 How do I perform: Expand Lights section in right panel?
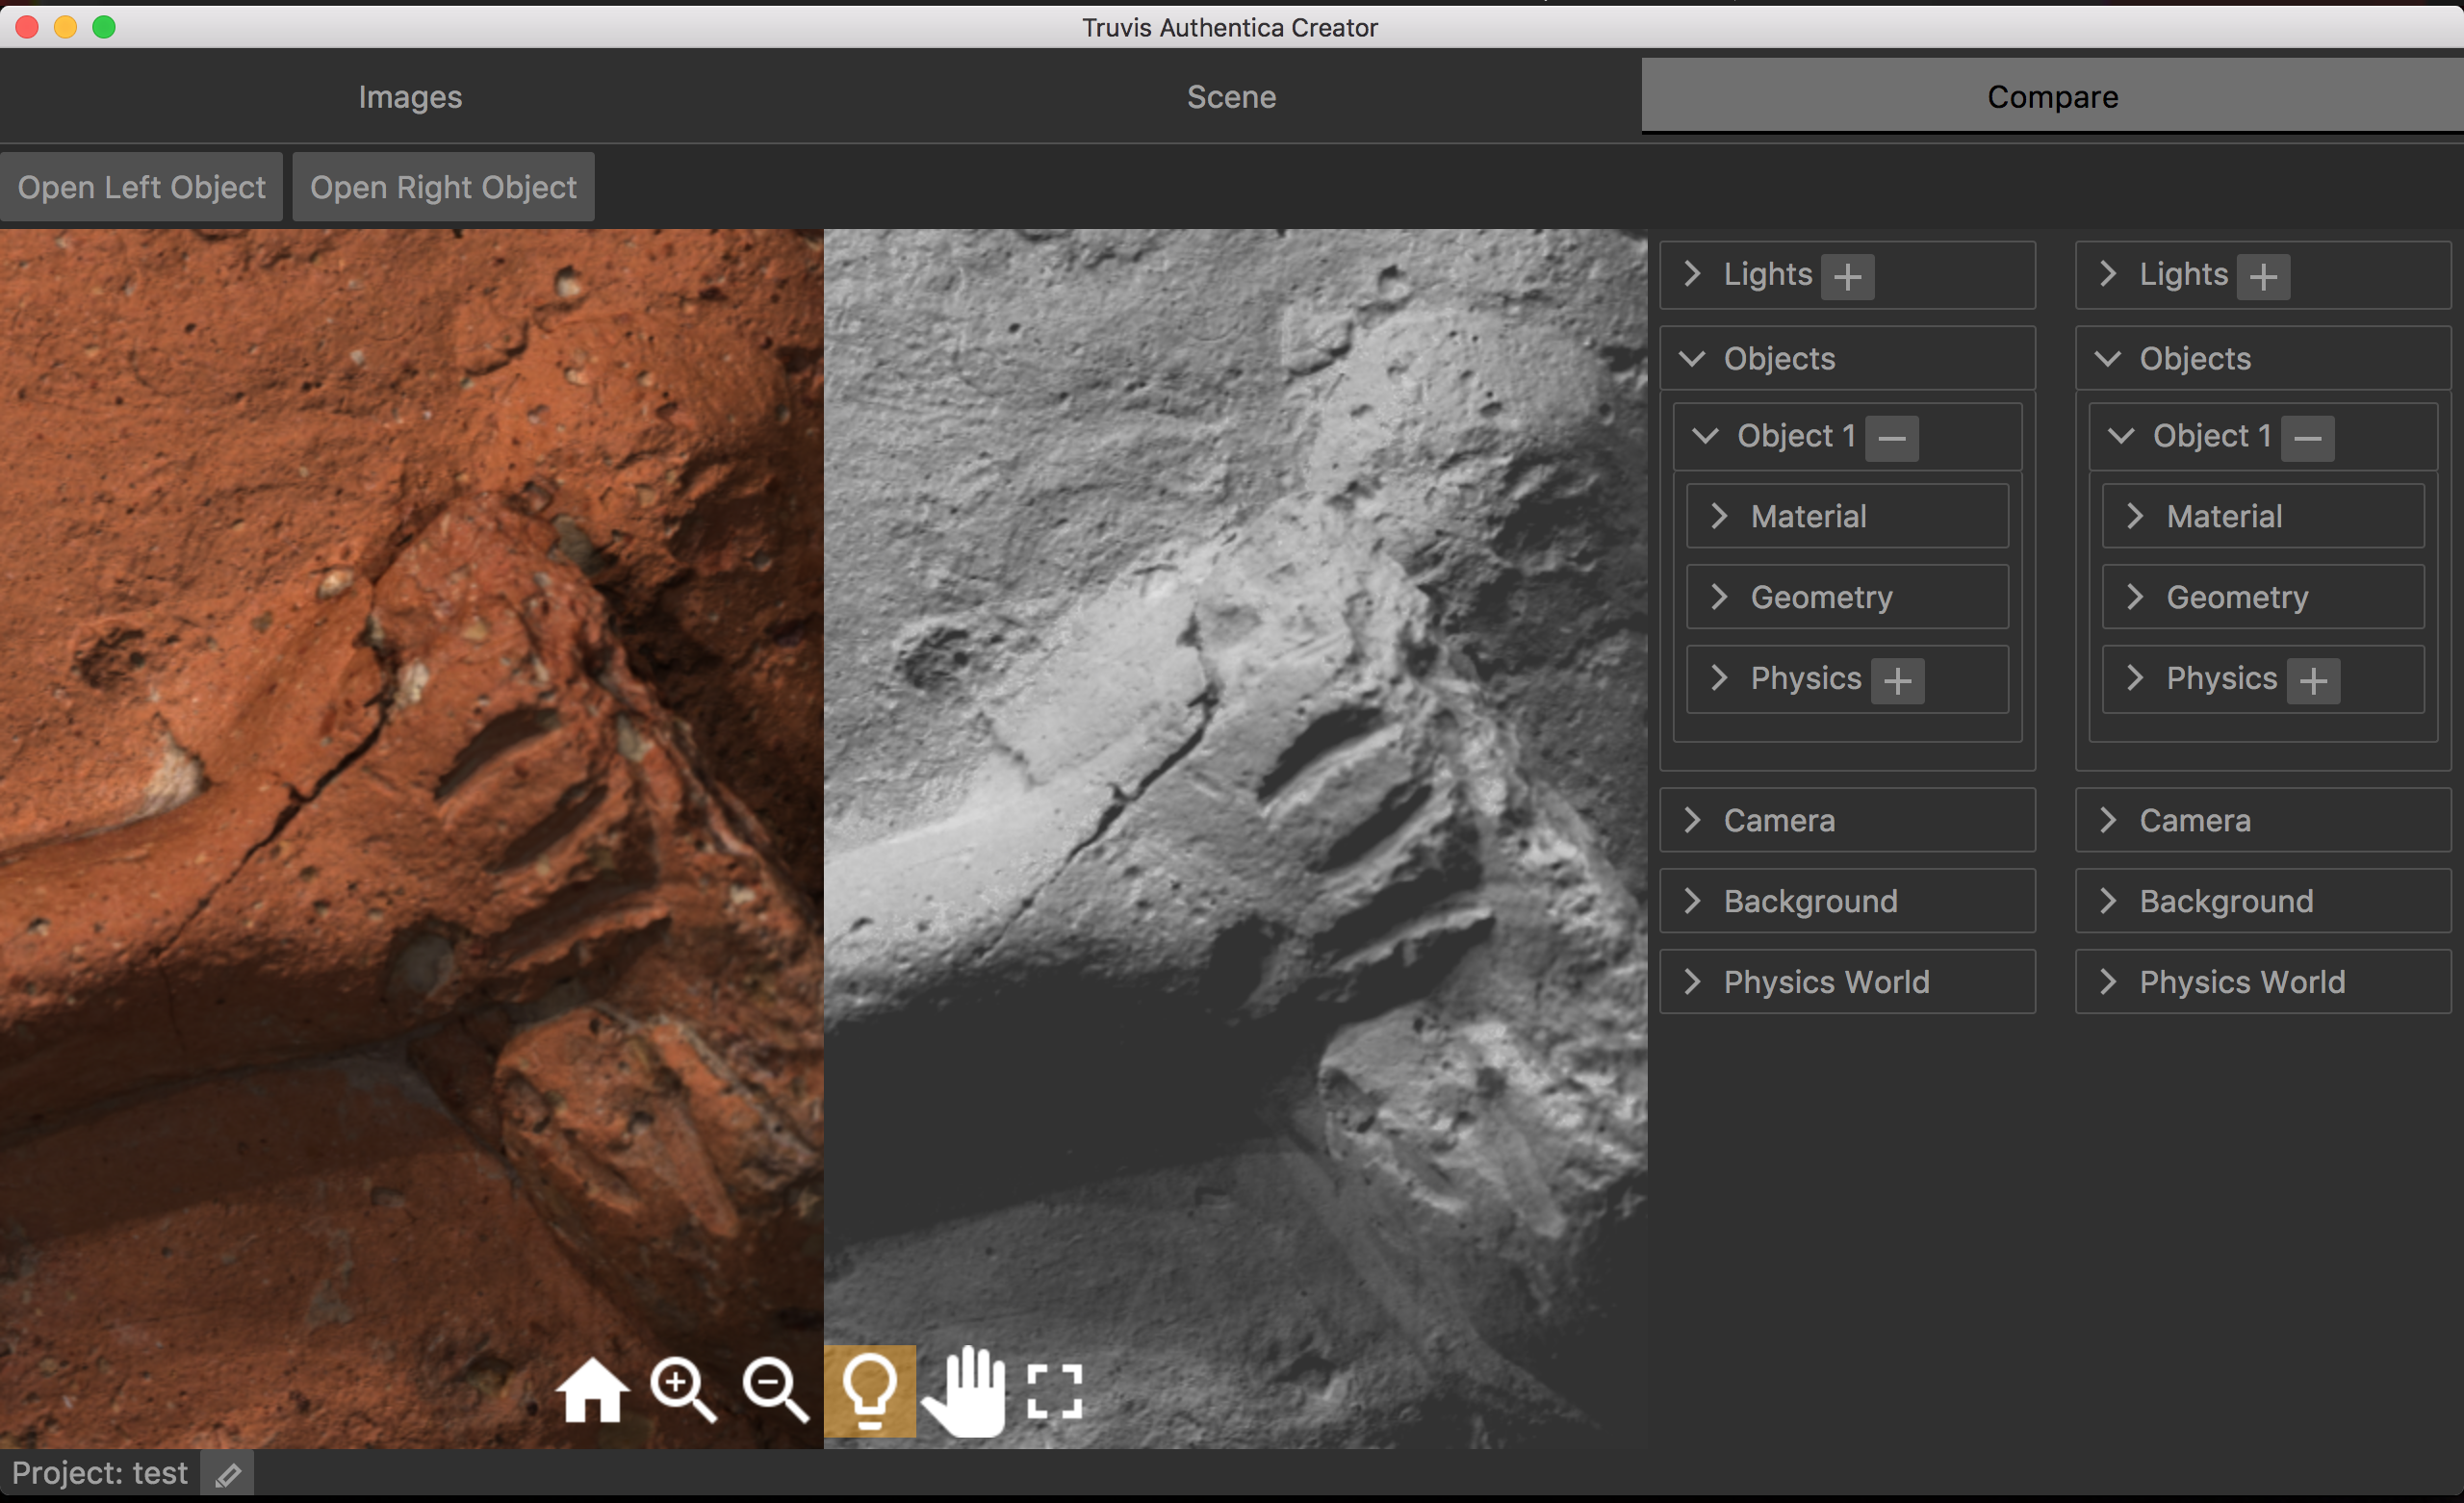pyautogui.click(x=2108, y=274)
